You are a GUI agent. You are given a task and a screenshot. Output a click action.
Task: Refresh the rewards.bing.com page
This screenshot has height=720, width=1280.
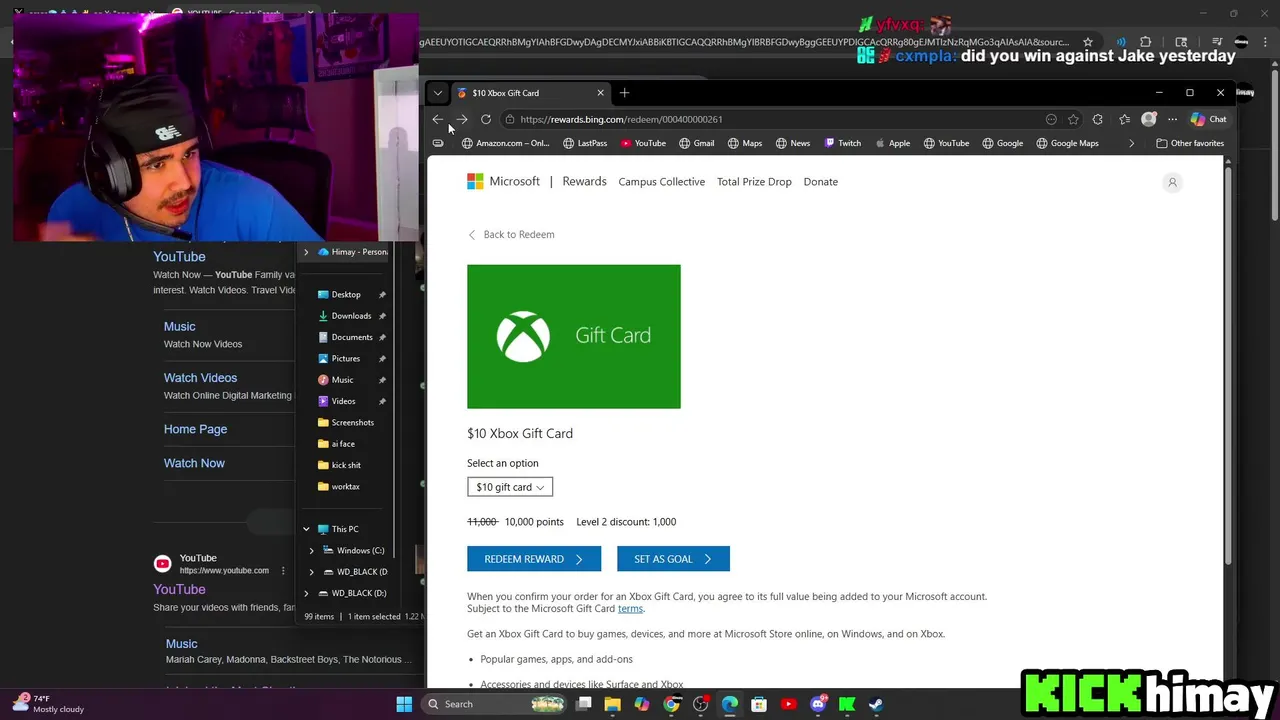click(486, 119)
